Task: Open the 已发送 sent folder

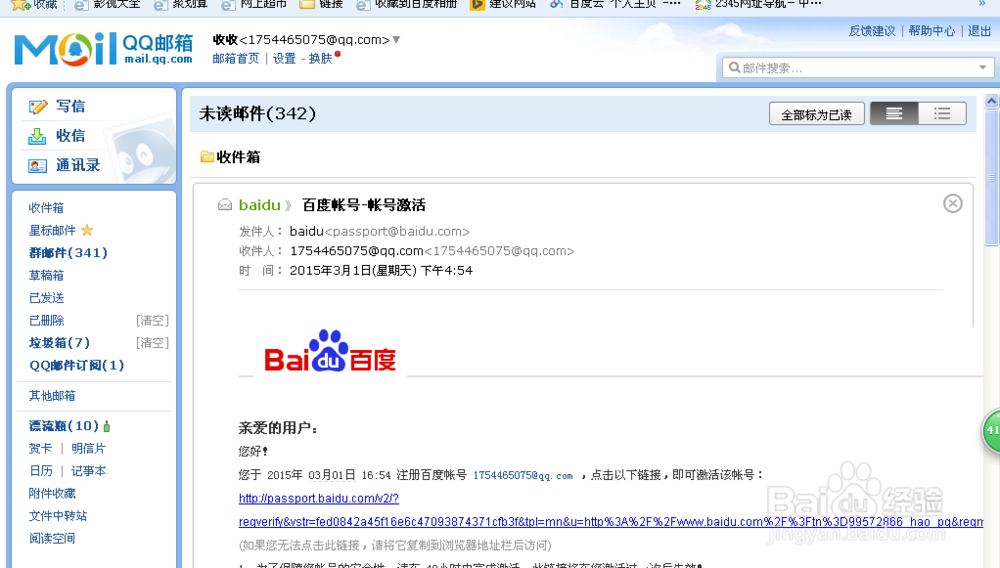Action: 46,298
